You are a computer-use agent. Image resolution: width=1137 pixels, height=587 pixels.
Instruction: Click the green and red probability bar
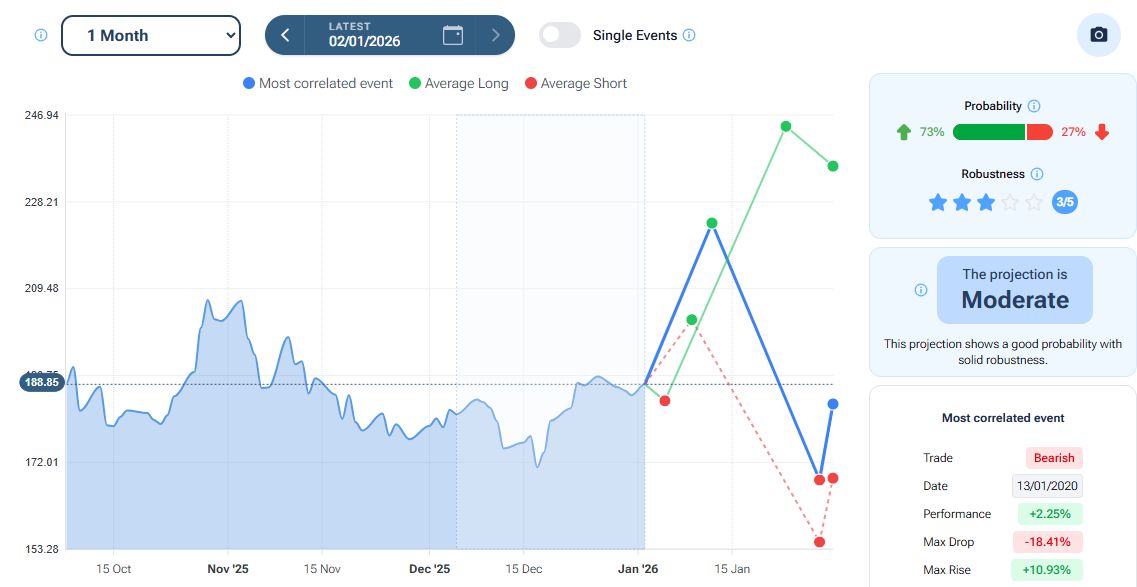coord(1002,132)
